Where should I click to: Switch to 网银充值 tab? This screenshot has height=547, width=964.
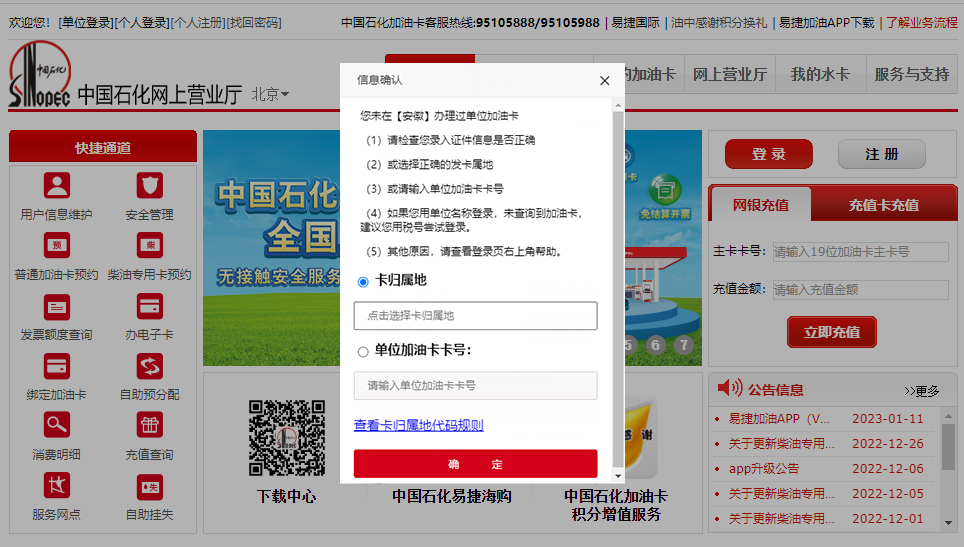(761, 205)
